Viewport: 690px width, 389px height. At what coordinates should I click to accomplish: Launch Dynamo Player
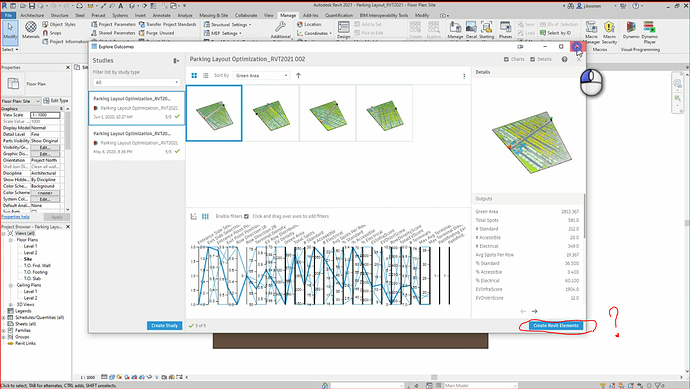click(650, 33)
